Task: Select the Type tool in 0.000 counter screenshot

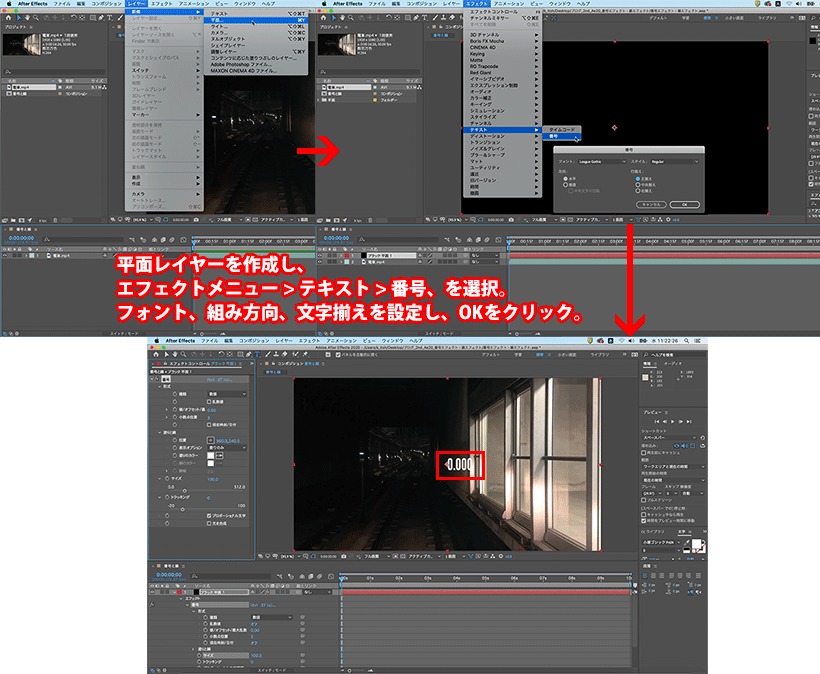Action: click(257, 355)
